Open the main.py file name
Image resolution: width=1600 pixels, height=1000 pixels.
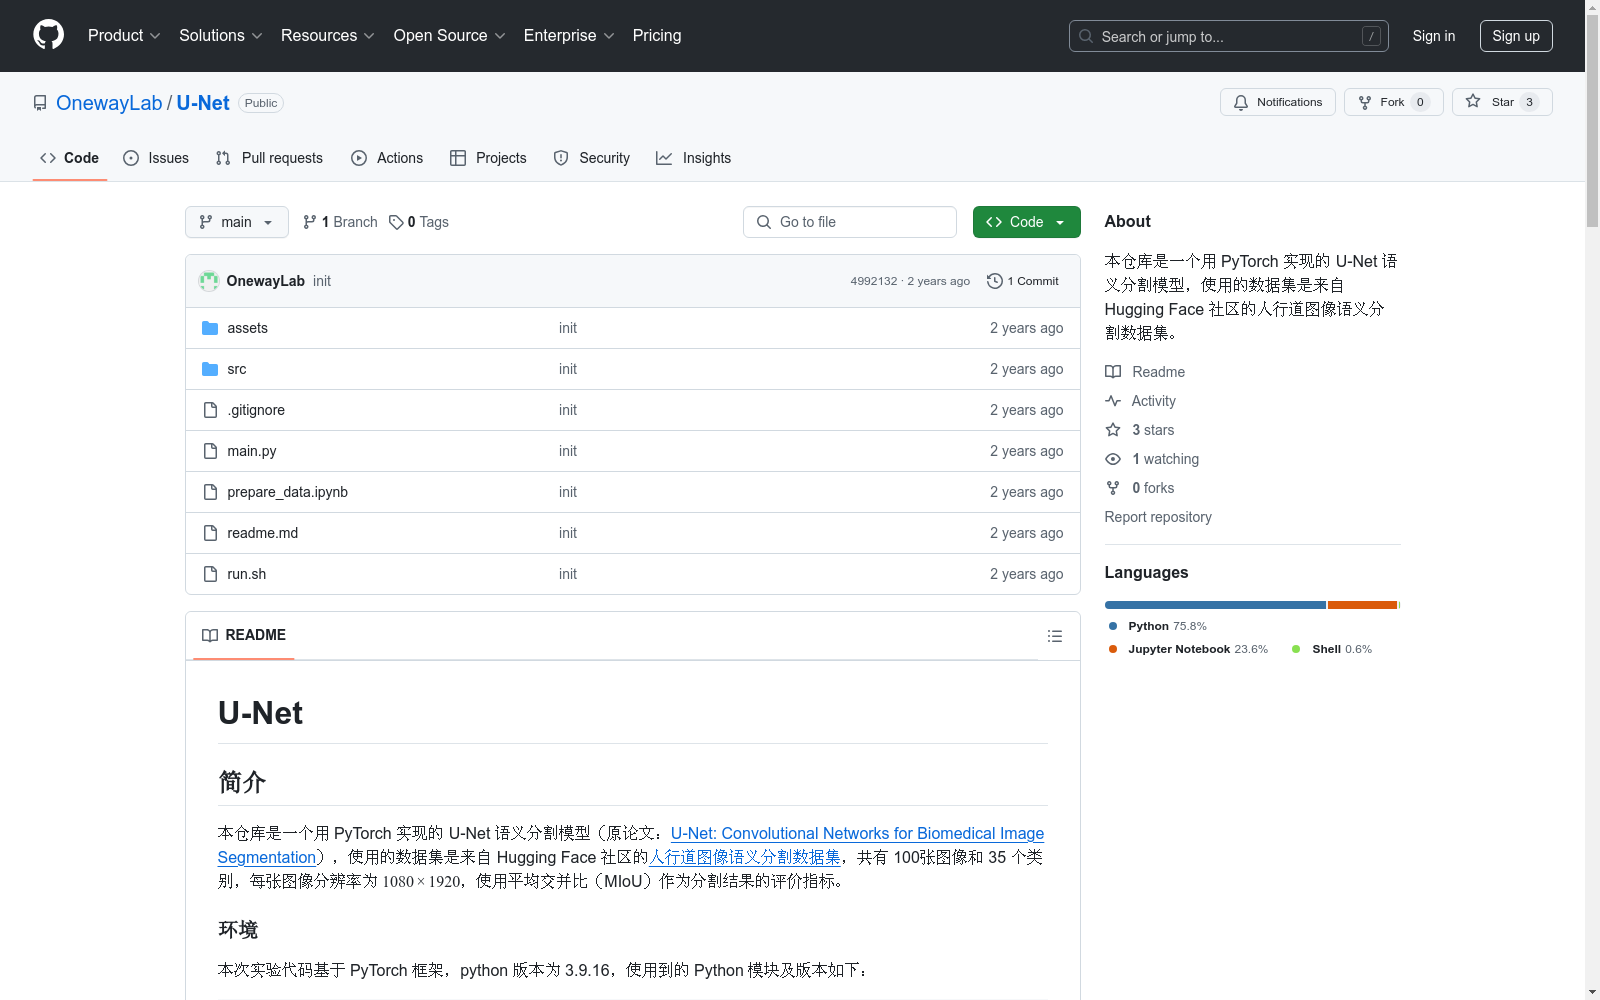pos(252,451)
